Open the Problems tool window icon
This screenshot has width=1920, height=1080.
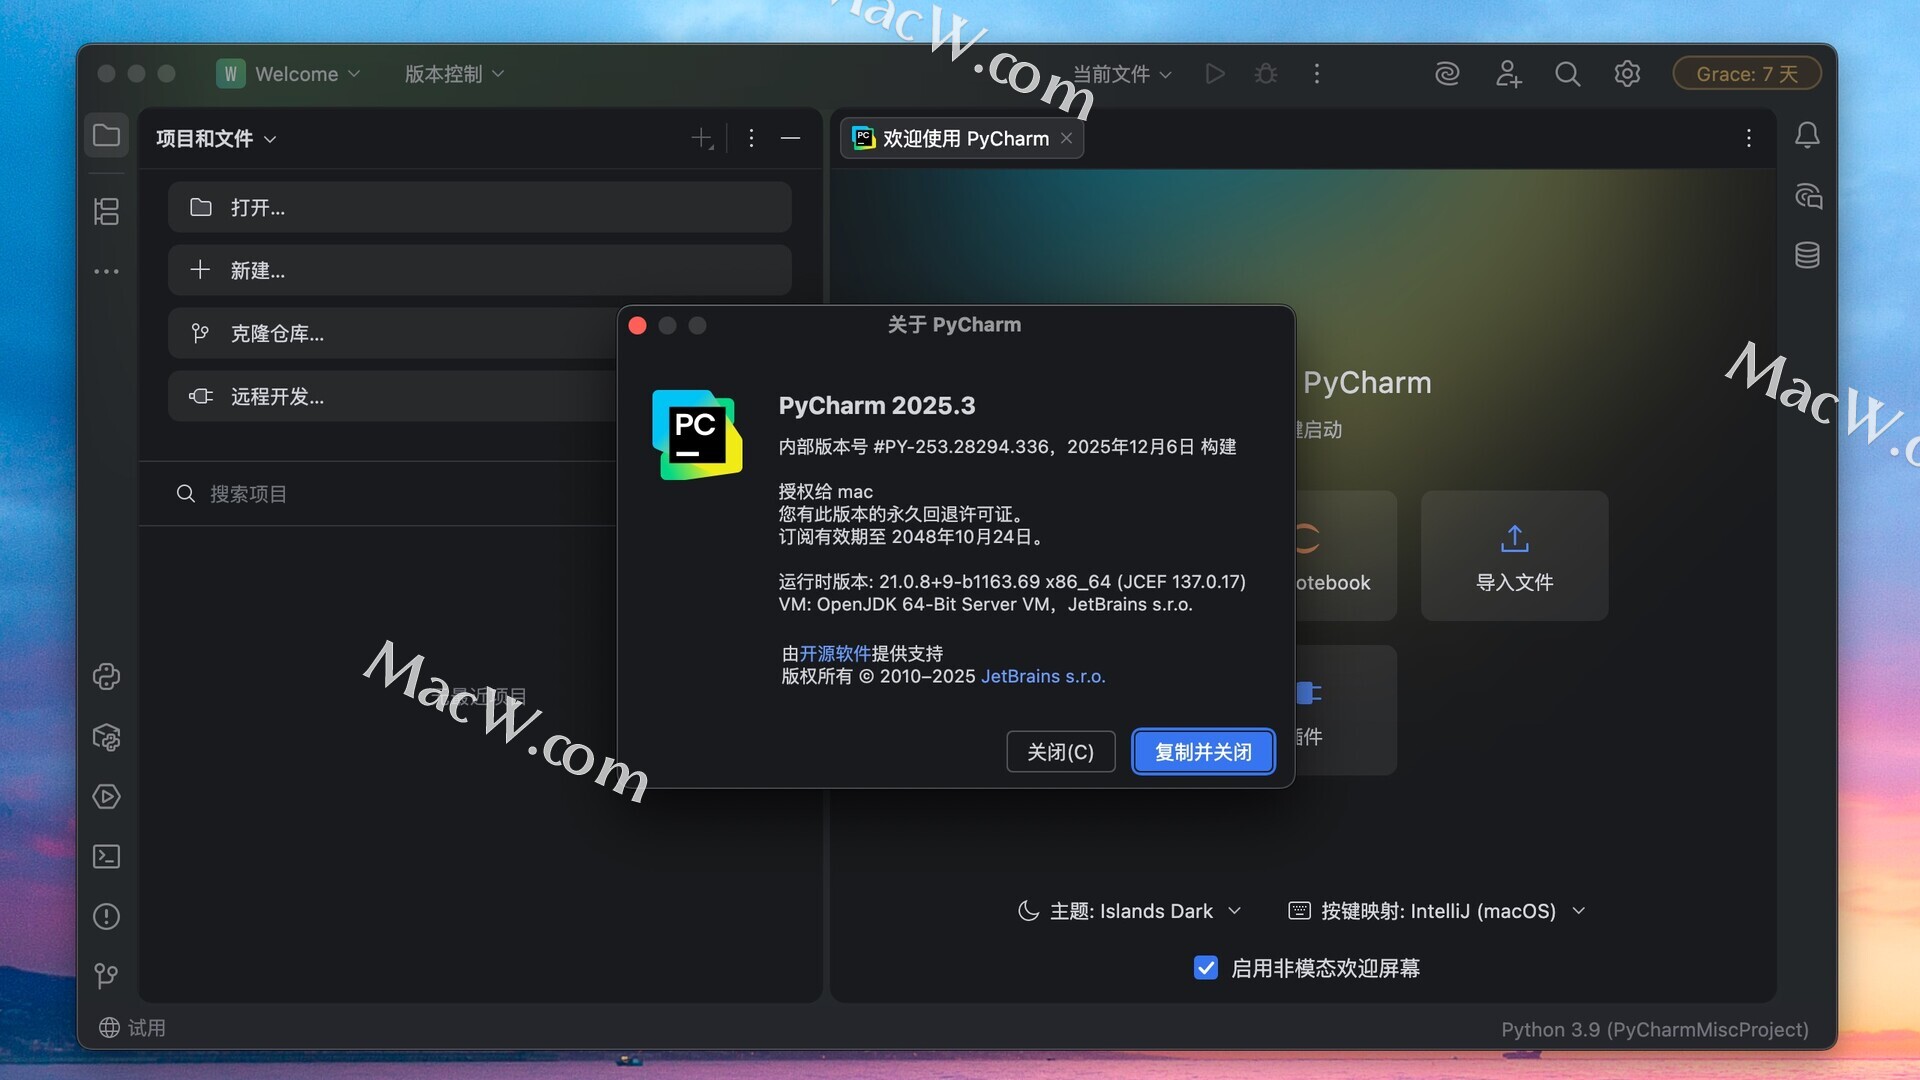(106, 917)
